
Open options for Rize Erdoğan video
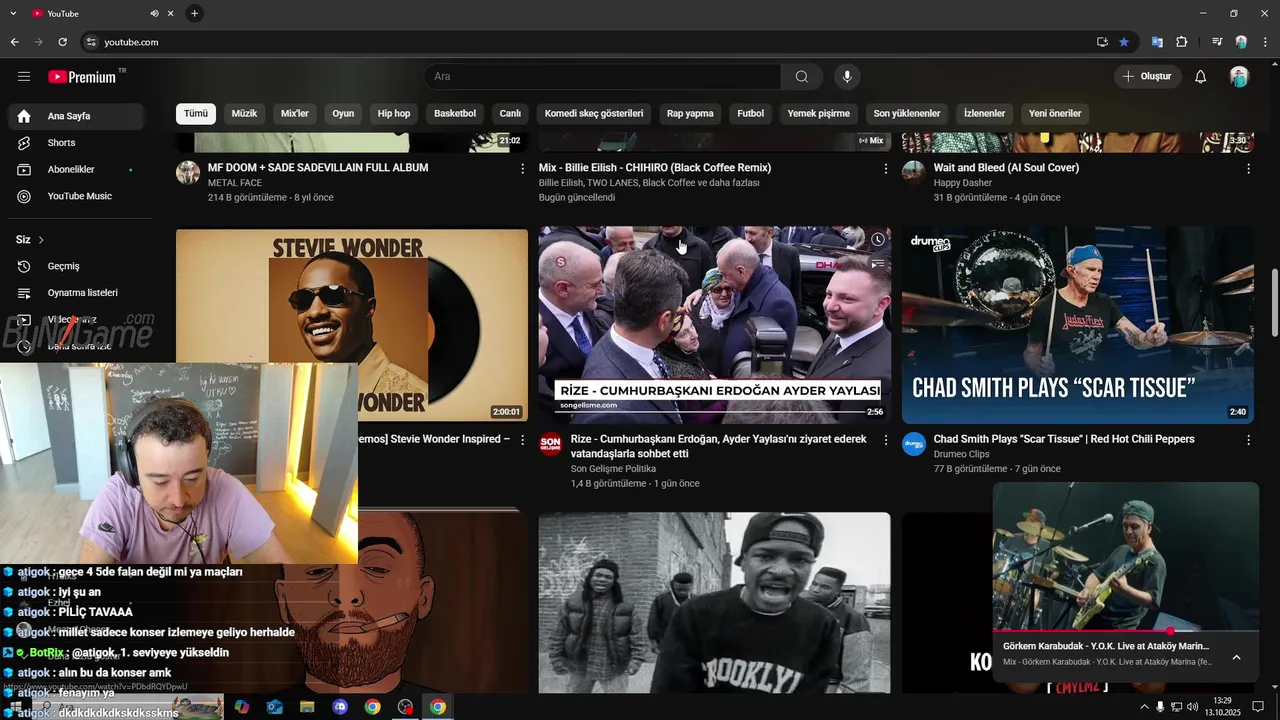click(x=885, y=440)
